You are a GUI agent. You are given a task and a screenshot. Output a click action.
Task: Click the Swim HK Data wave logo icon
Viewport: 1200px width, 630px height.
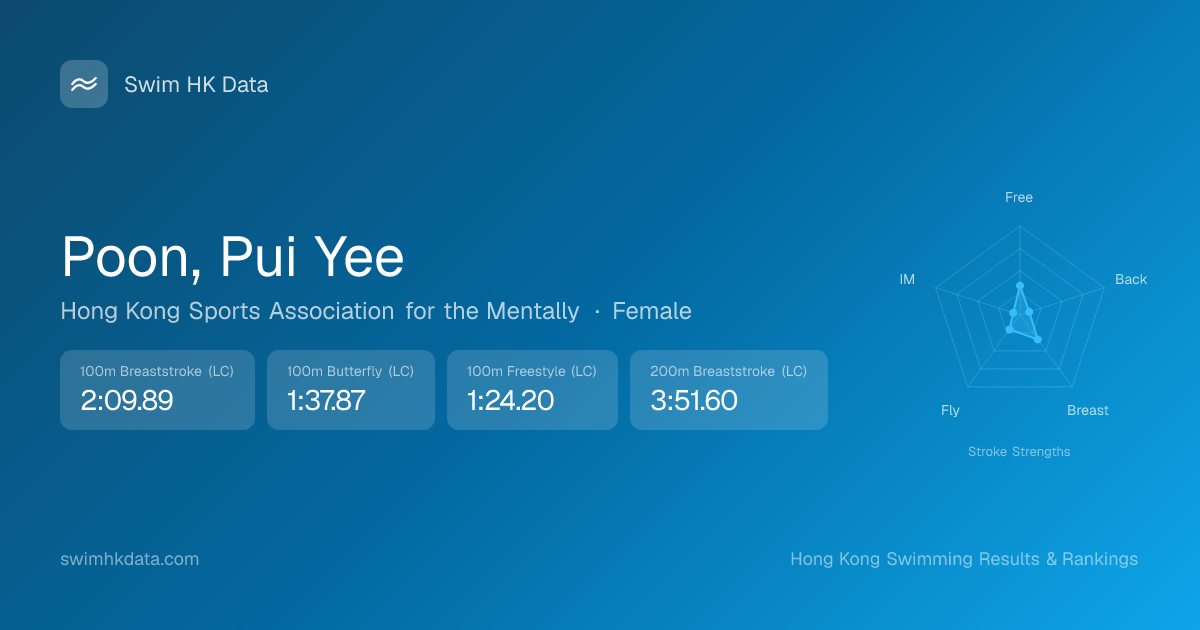click(84, 84)
